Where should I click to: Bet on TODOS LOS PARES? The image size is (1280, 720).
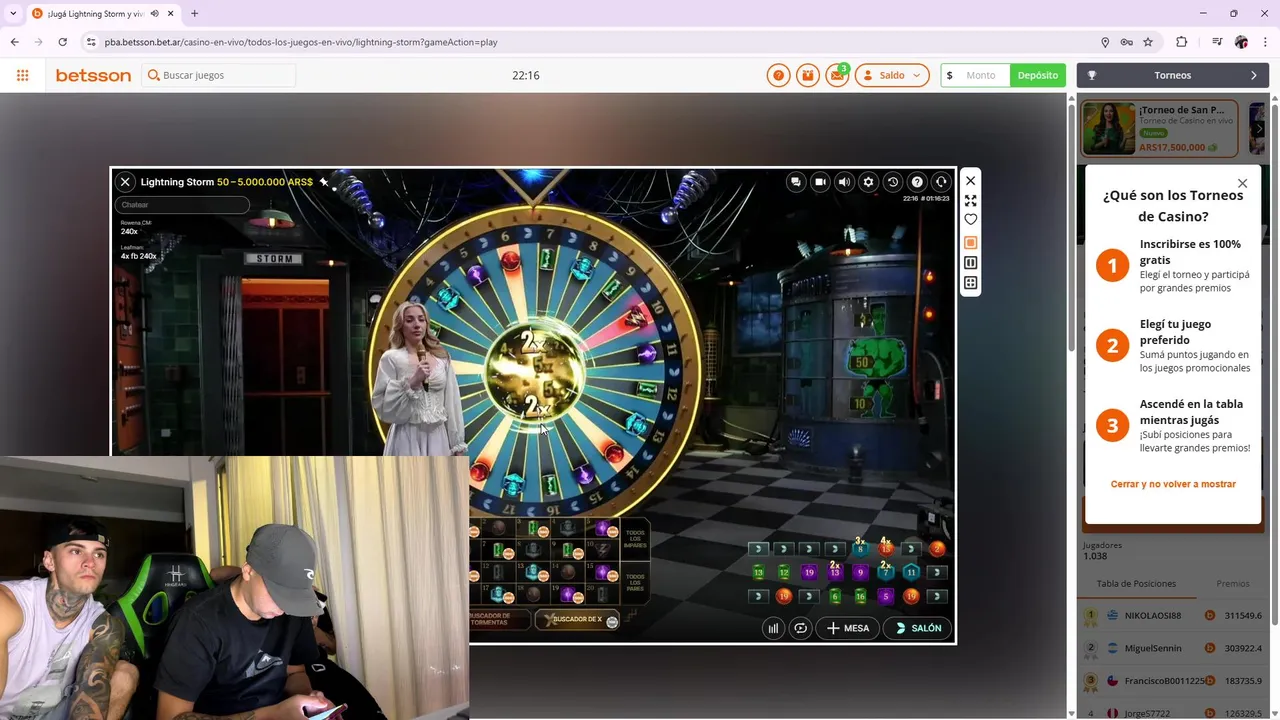click(634, 583)
